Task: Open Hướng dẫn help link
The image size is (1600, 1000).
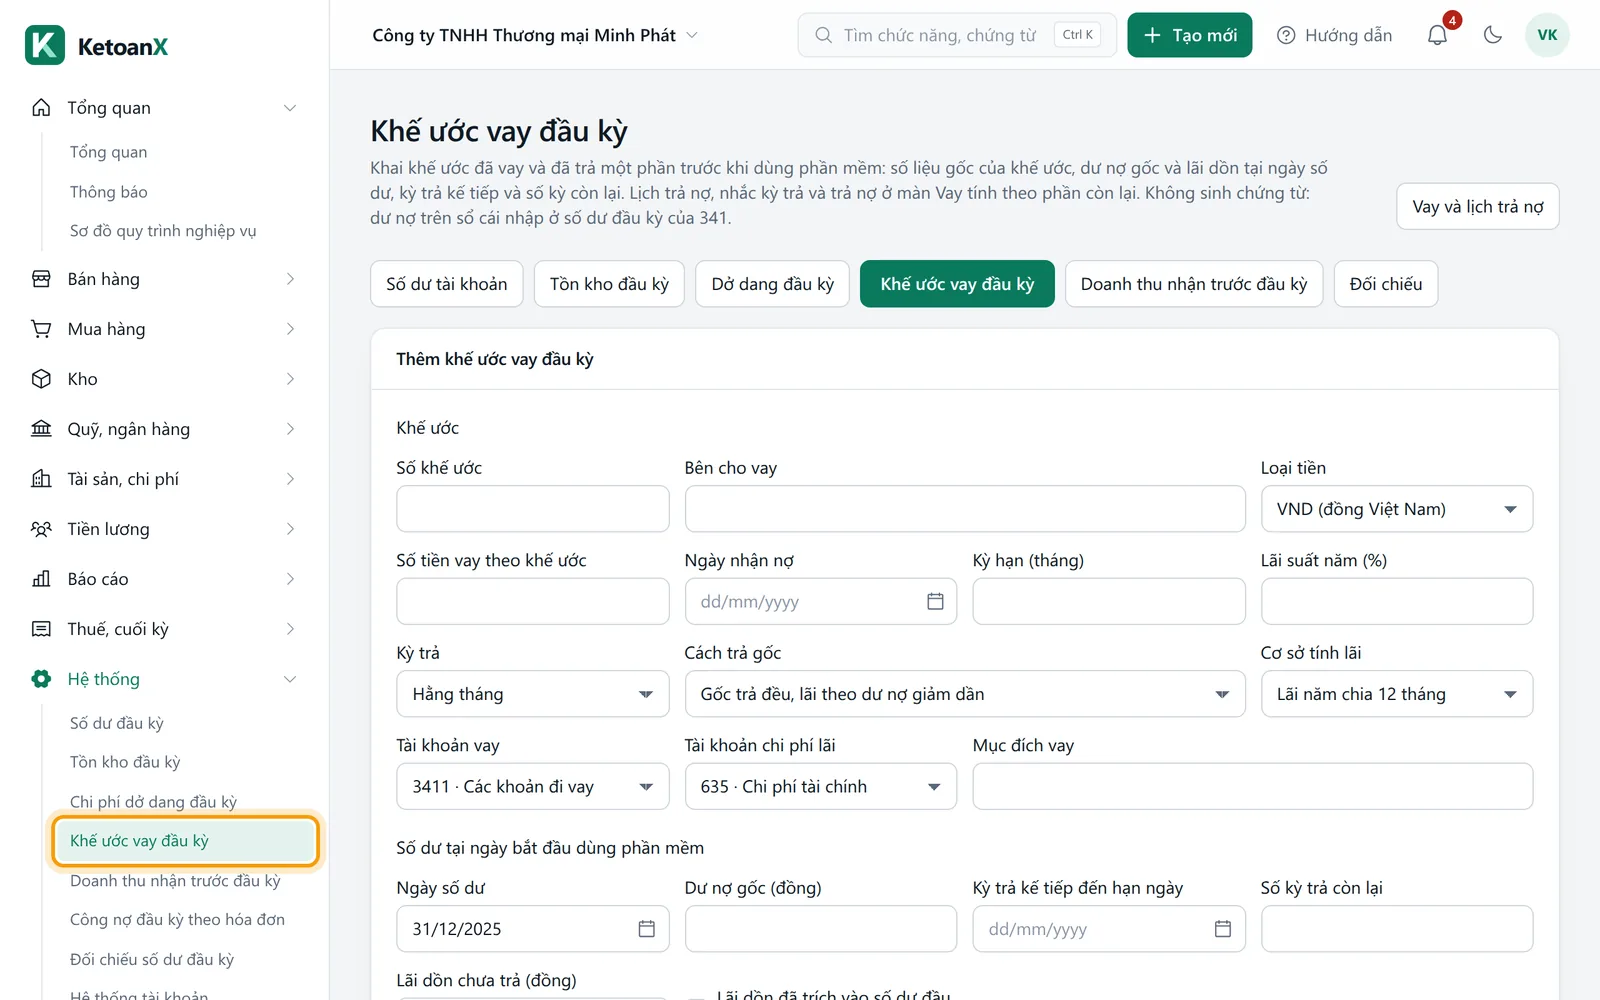Action: tap(1335, 35)
